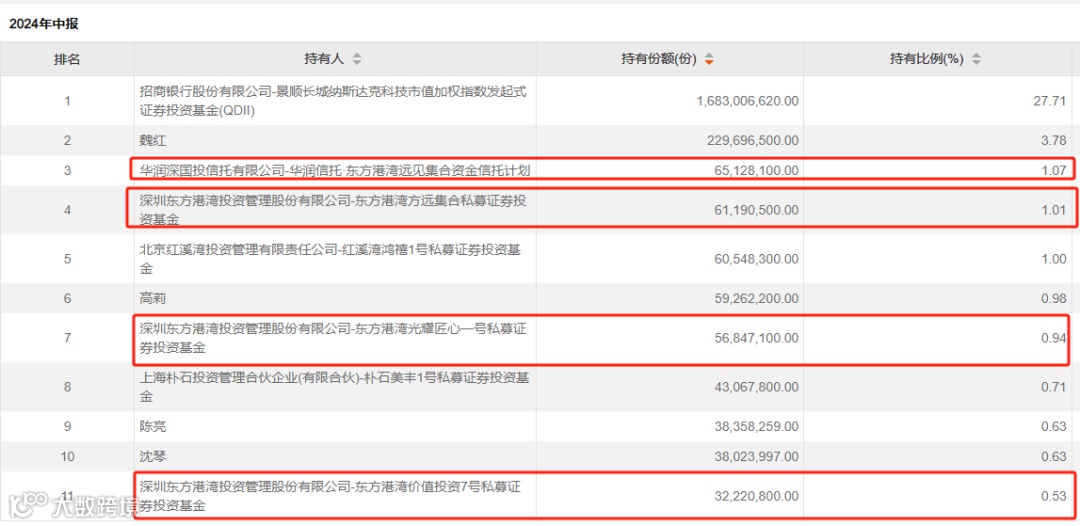1080x526 pixels.
Task: Click share amount 59,262,200.00
Action: [756, 299]
